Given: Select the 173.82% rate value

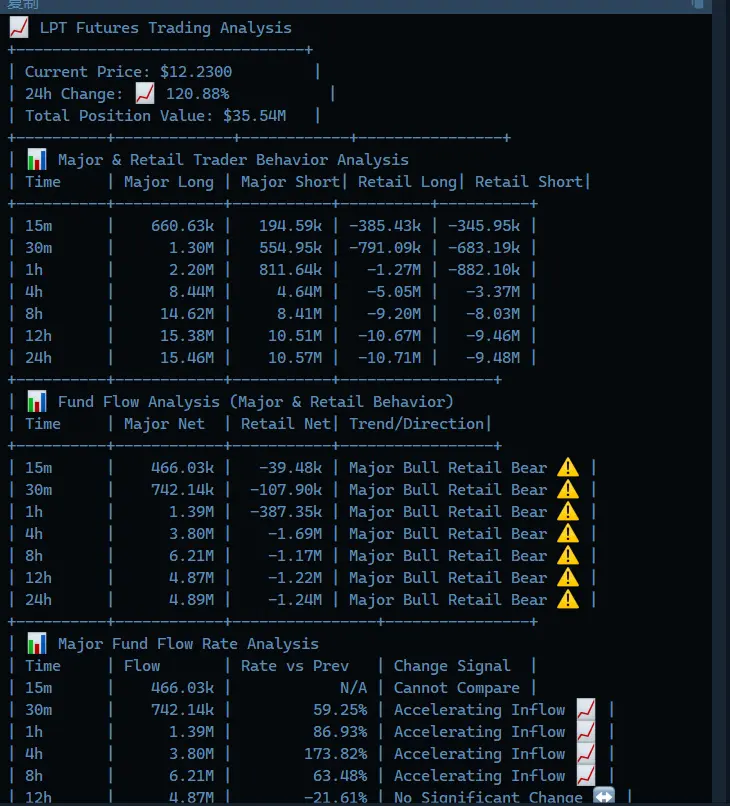Looking at the screenshot, I should (336, 754).
